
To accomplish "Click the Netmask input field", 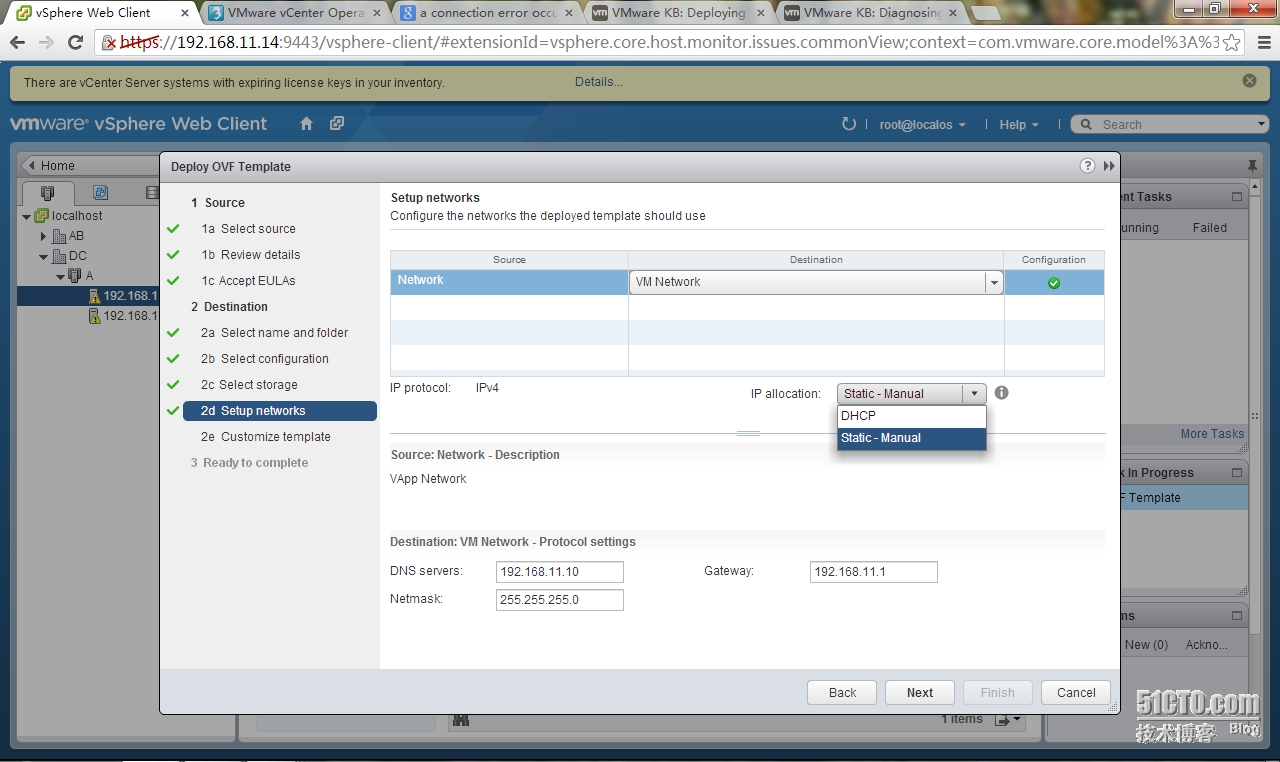I will pos(560,600).
